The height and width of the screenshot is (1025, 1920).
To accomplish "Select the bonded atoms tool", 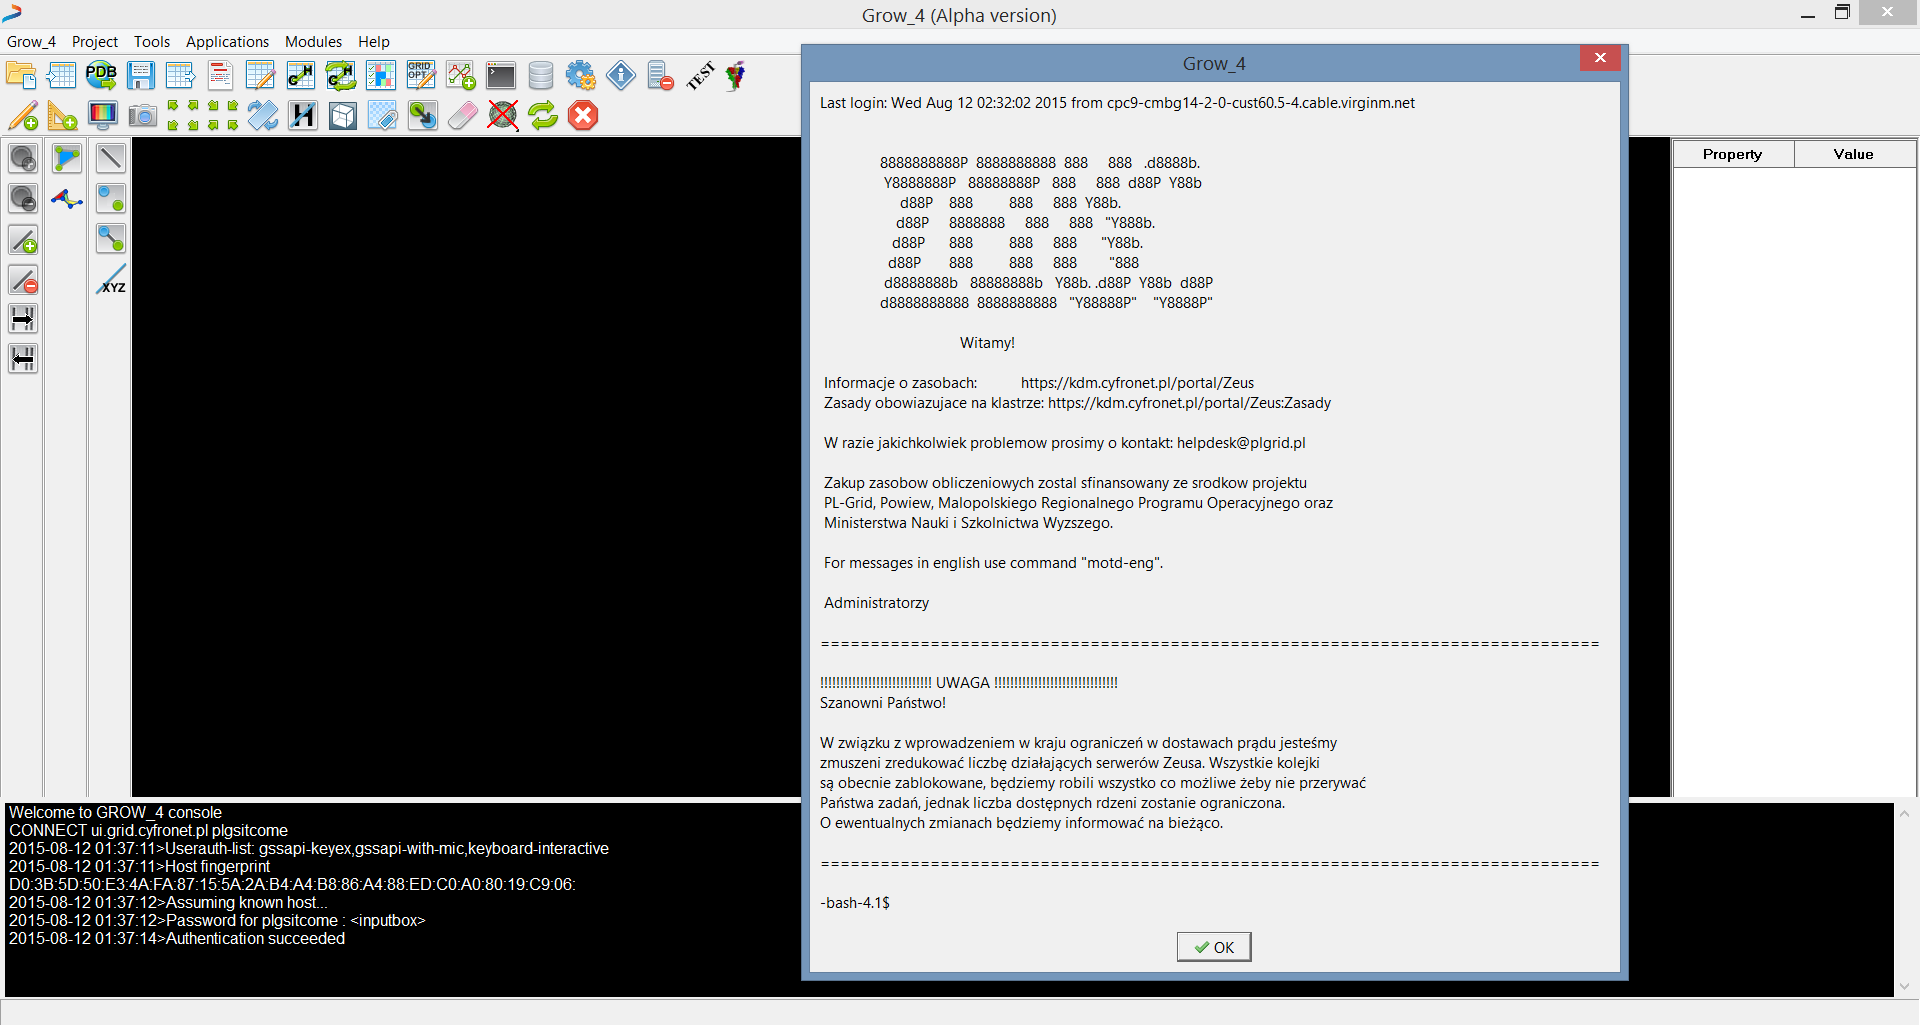I will point(111,239).
